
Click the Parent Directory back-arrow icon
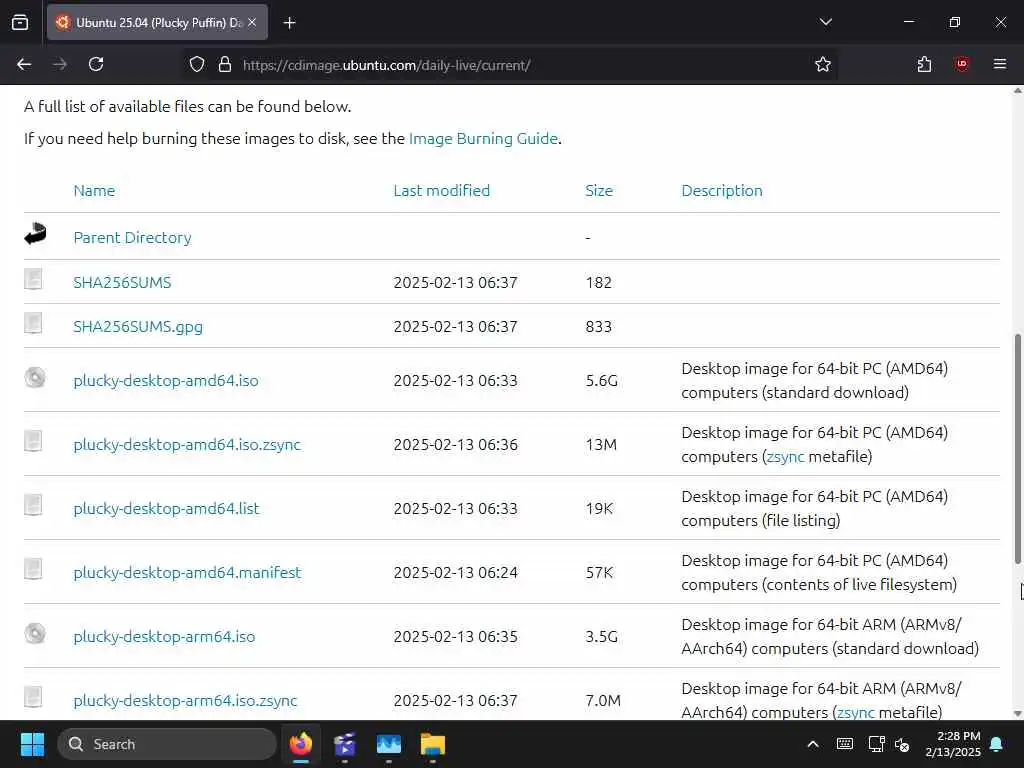(x=35, y=234)
